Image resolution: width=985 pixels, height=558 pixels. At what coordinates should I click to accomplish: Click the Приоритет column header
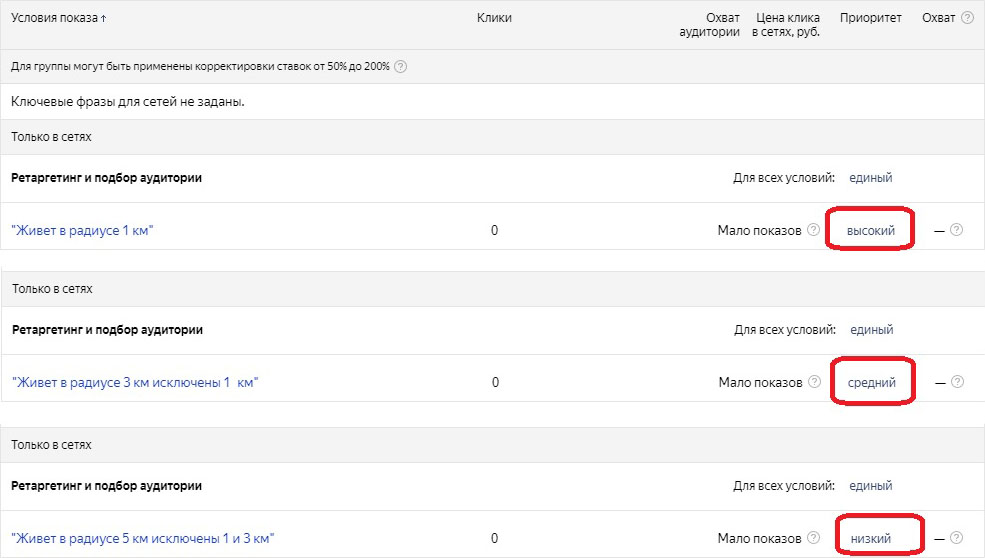tap(870, 18)
